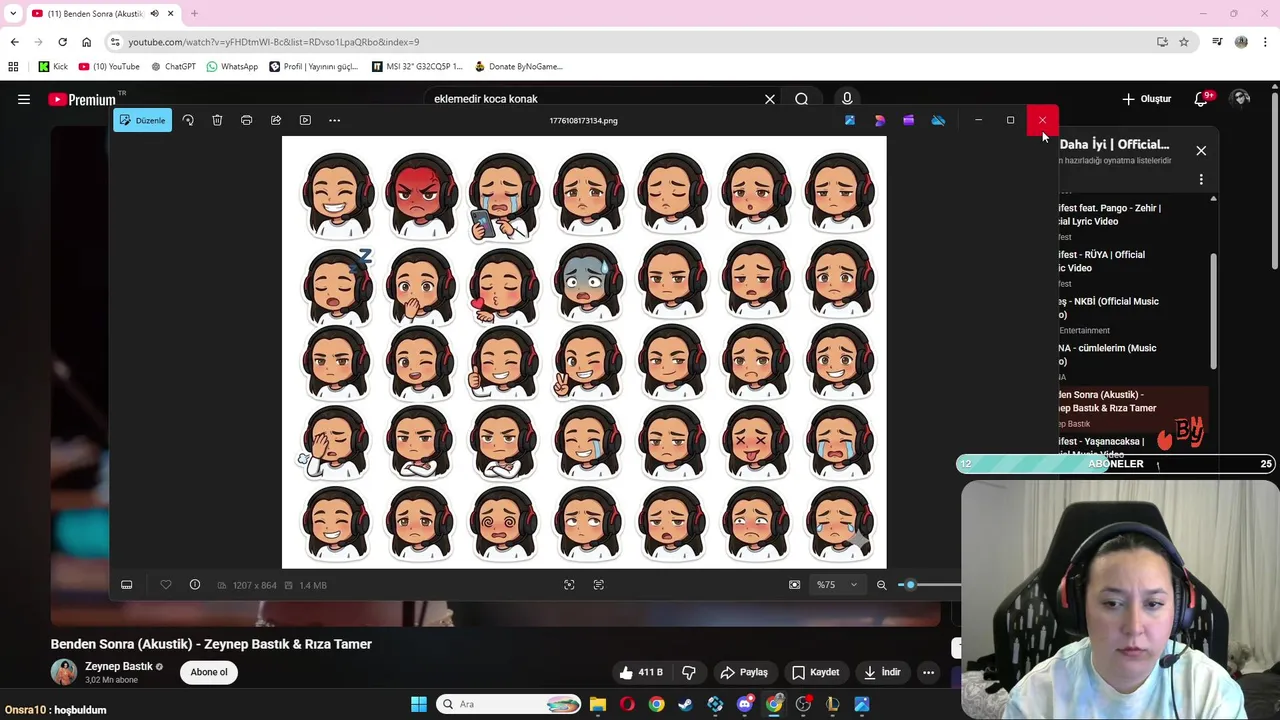Screen dimensions: 1280x720
Task: Open YouTube notifications bell
Action: [1202, 99]
